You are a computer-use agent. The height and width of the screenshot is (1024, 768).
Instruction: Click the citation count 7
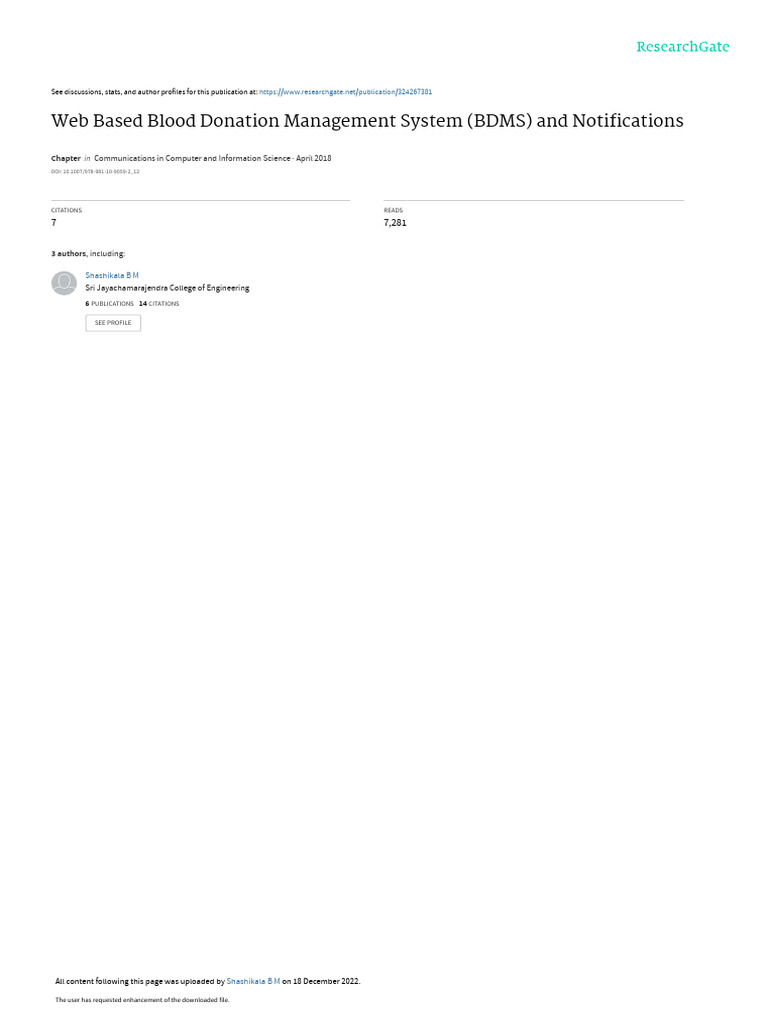(54, 223)
